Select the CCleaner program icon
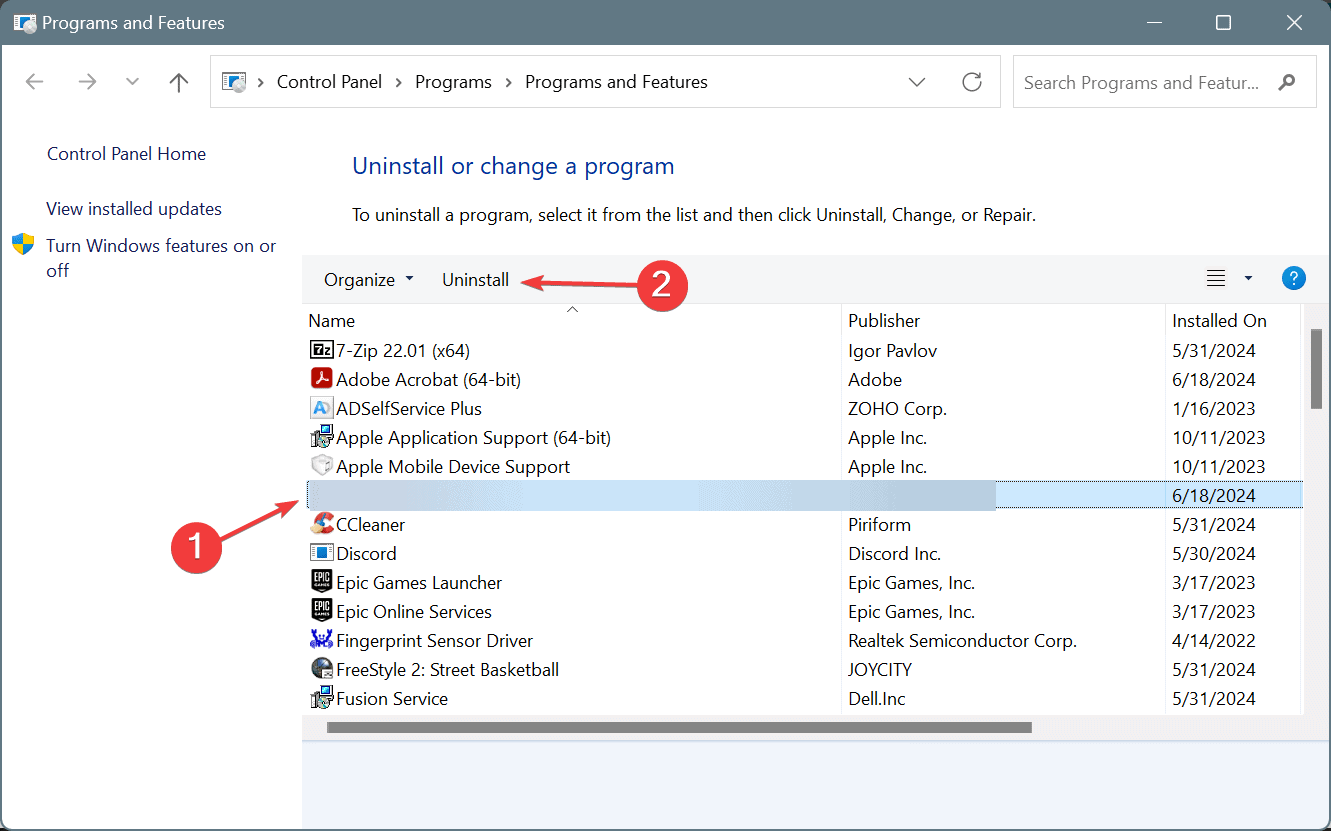Screen dimensions: 1331x831 point(321,524)
